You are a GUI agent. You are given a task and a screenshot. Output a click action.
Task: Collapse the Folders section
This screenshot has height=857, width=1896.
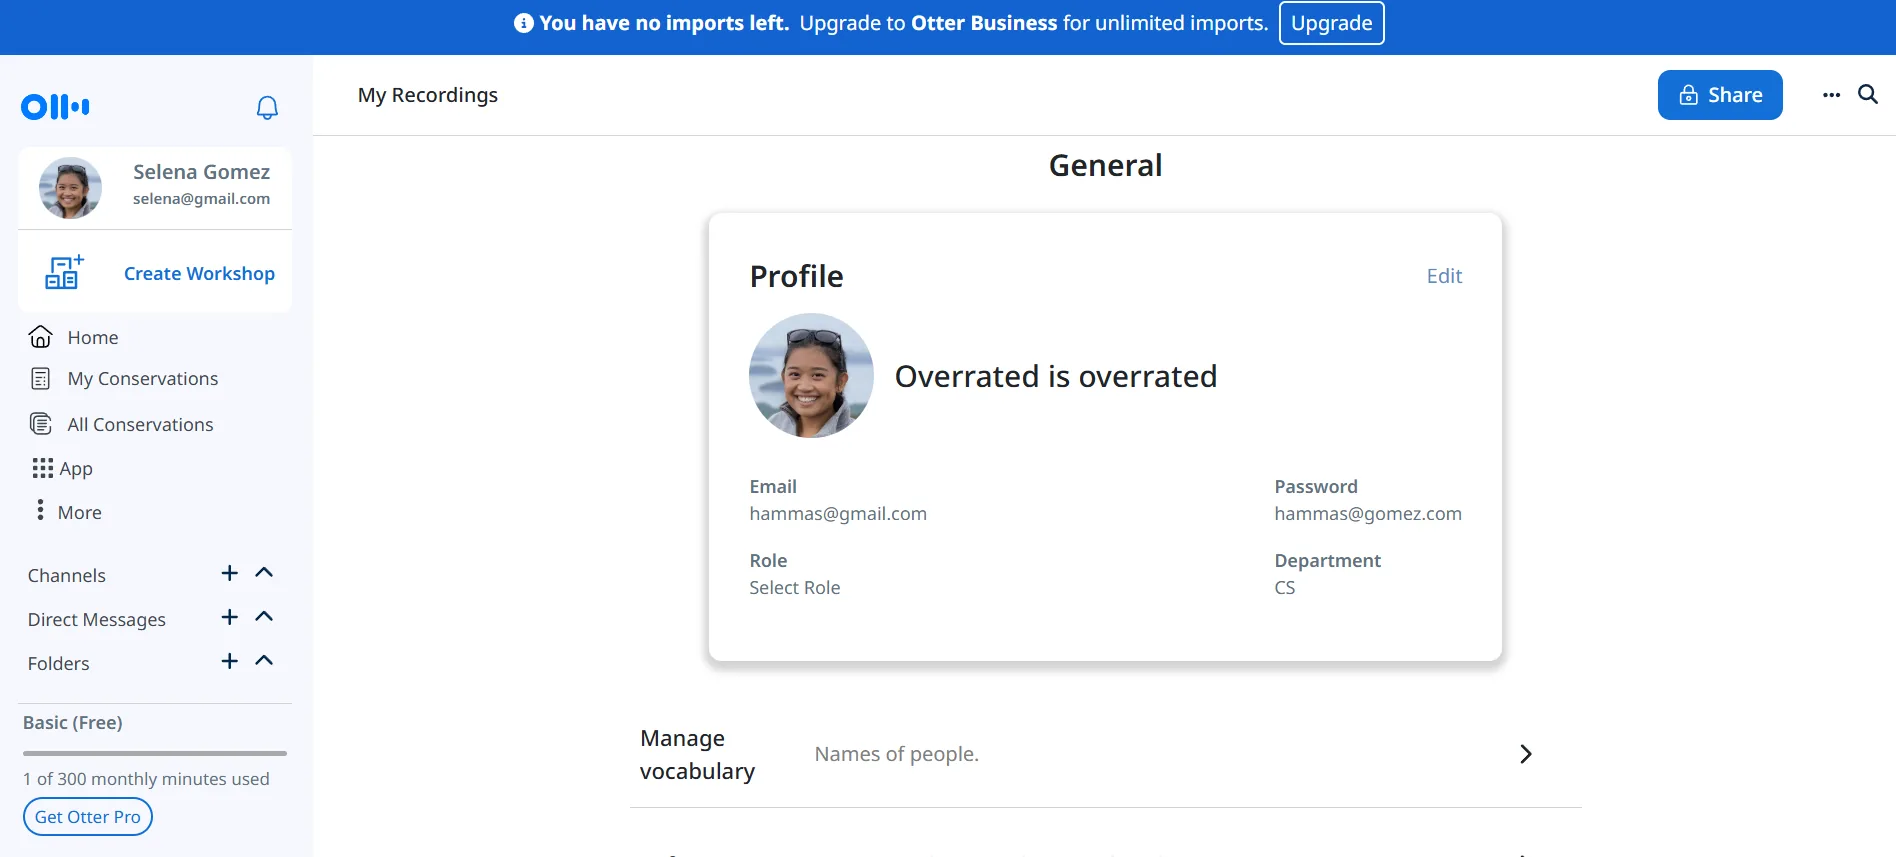click(264, 661)
